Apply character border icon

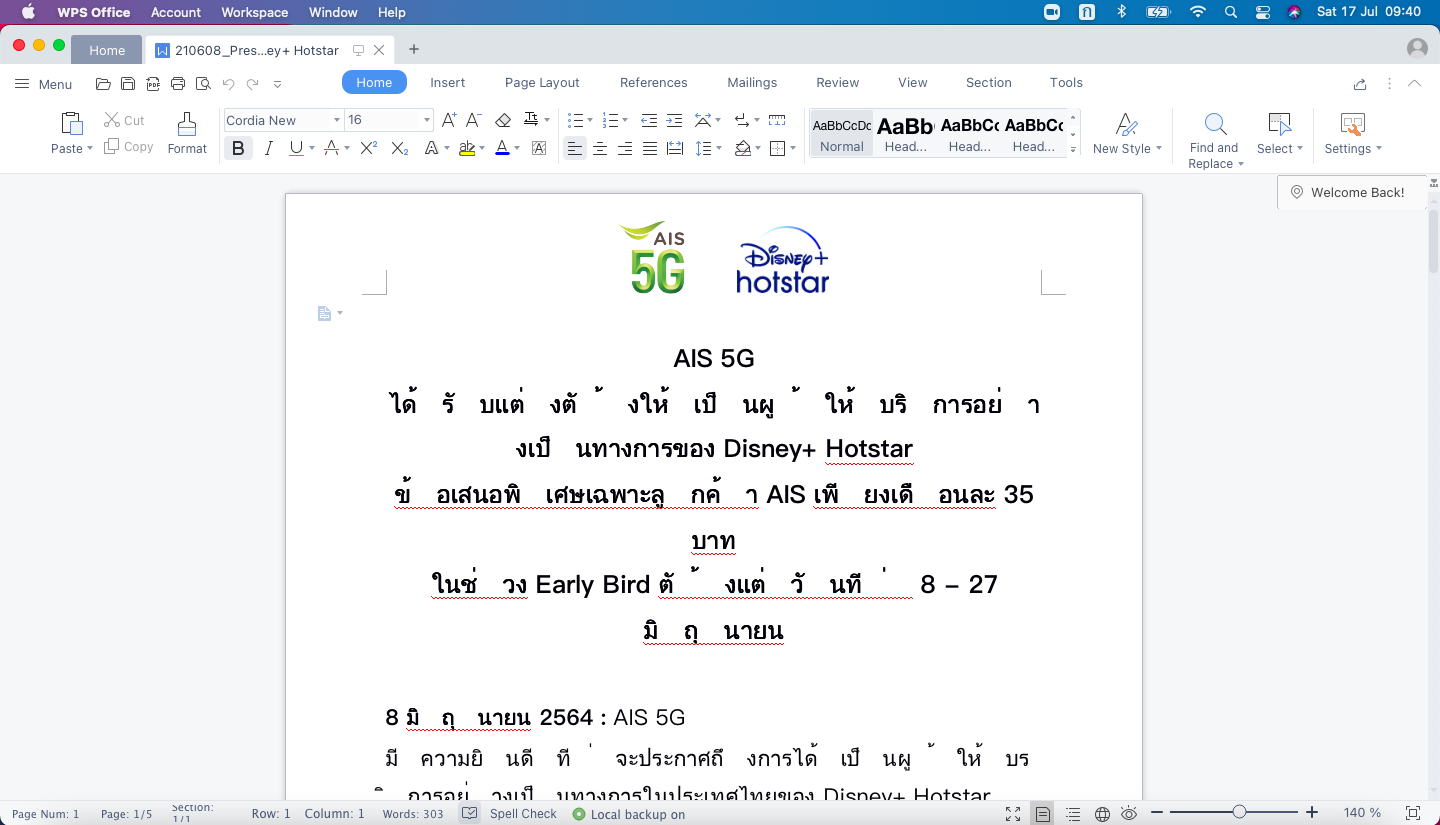[x=539, y=148]
